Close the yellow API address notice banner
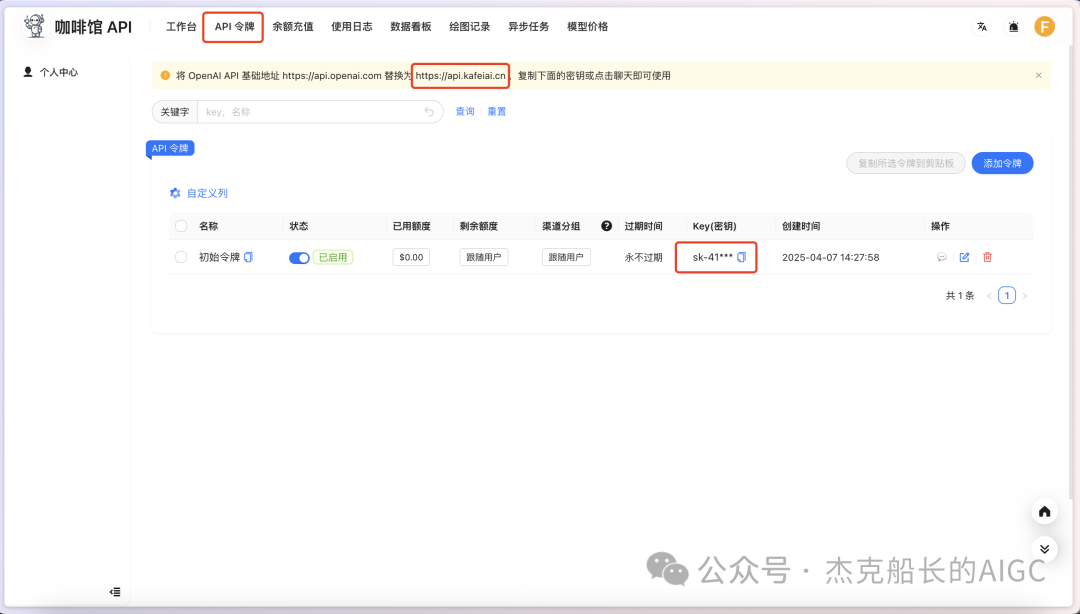Image resolution: width=1080 pixels, height=614 pixels. pyautogui.click(x=1039, y=75)
